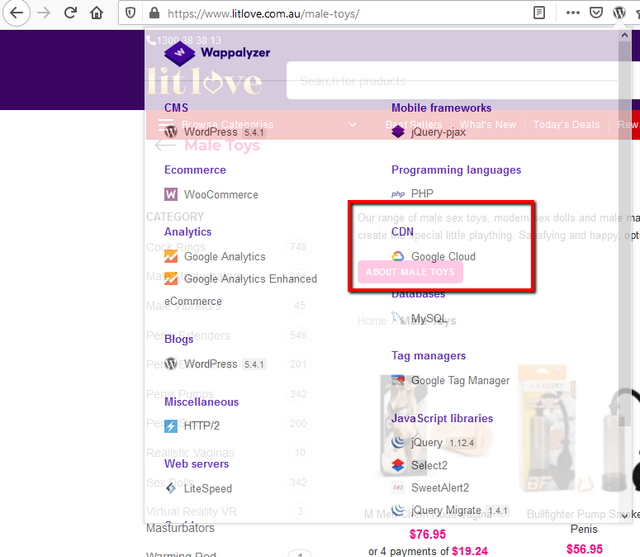Click the browser forward arrow
The height and width of the screenshot is (557, 640).
tap(43, 13)
